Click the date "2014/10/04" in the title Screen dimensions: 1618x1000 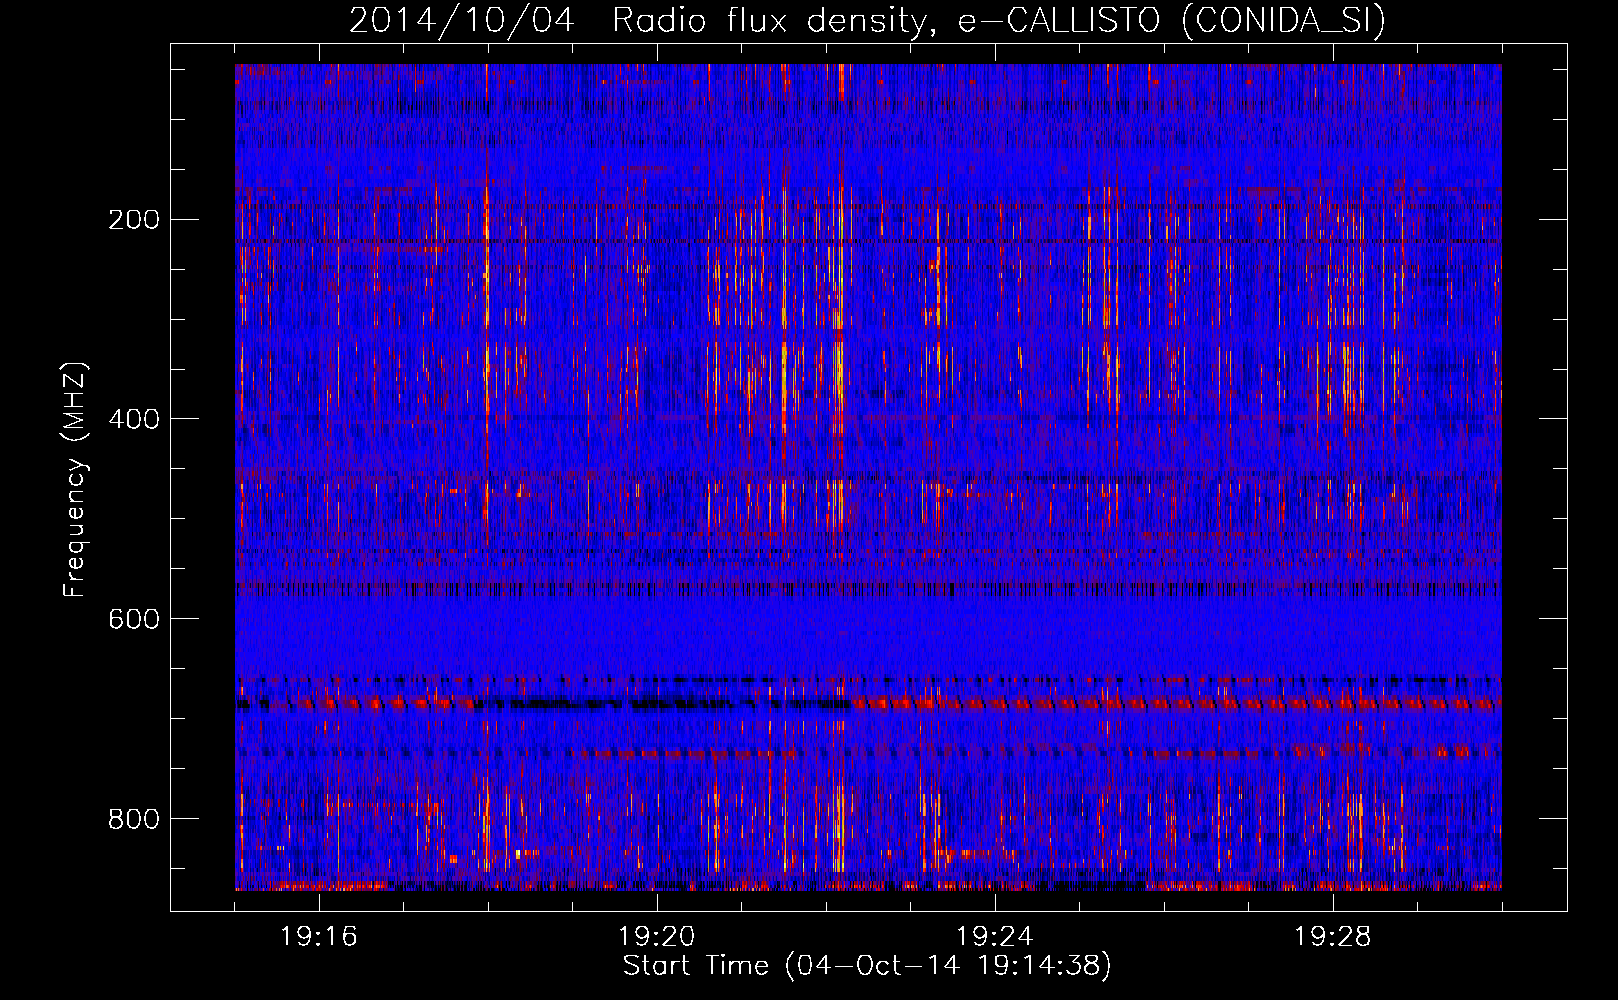(x=462, y=20)
